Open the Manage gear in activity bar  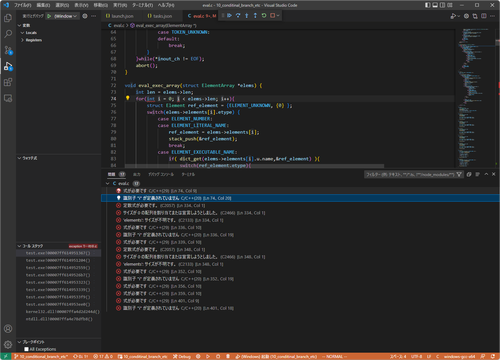(x=8, y=344)
